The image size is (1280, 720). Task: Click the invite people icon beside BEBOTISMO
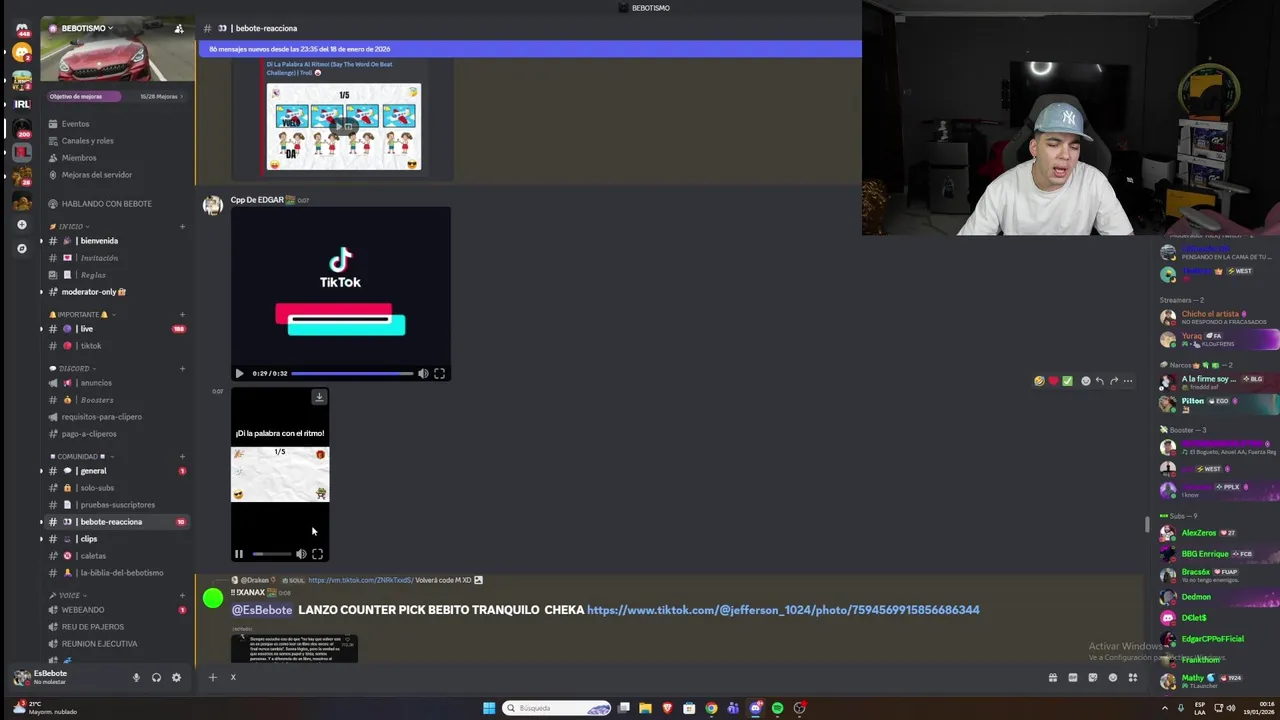pyautogui.click(x=179, y=28)
